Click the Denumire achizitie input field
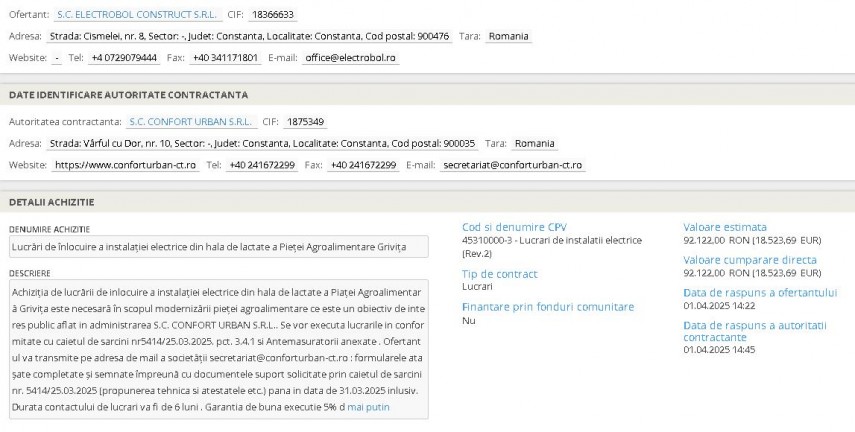 click(219, 247)
